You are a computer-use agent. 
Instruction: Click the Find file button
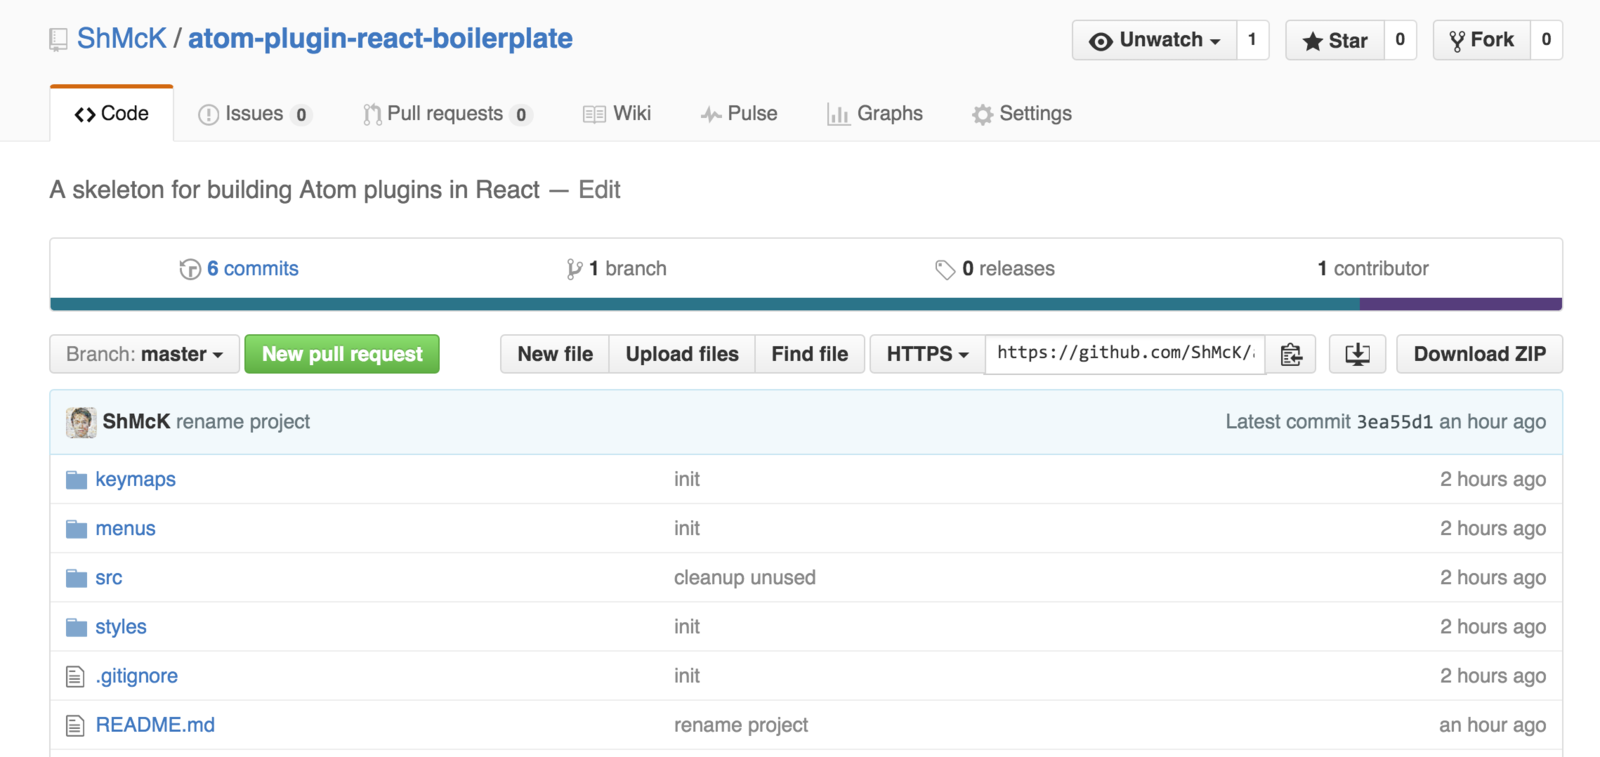(810, 354)
